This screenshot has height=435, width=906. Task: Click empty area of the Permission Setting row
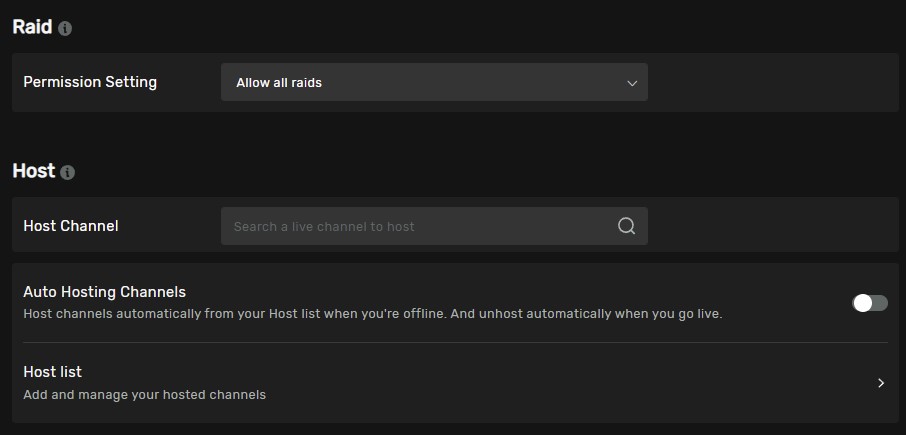click(770, 83)
